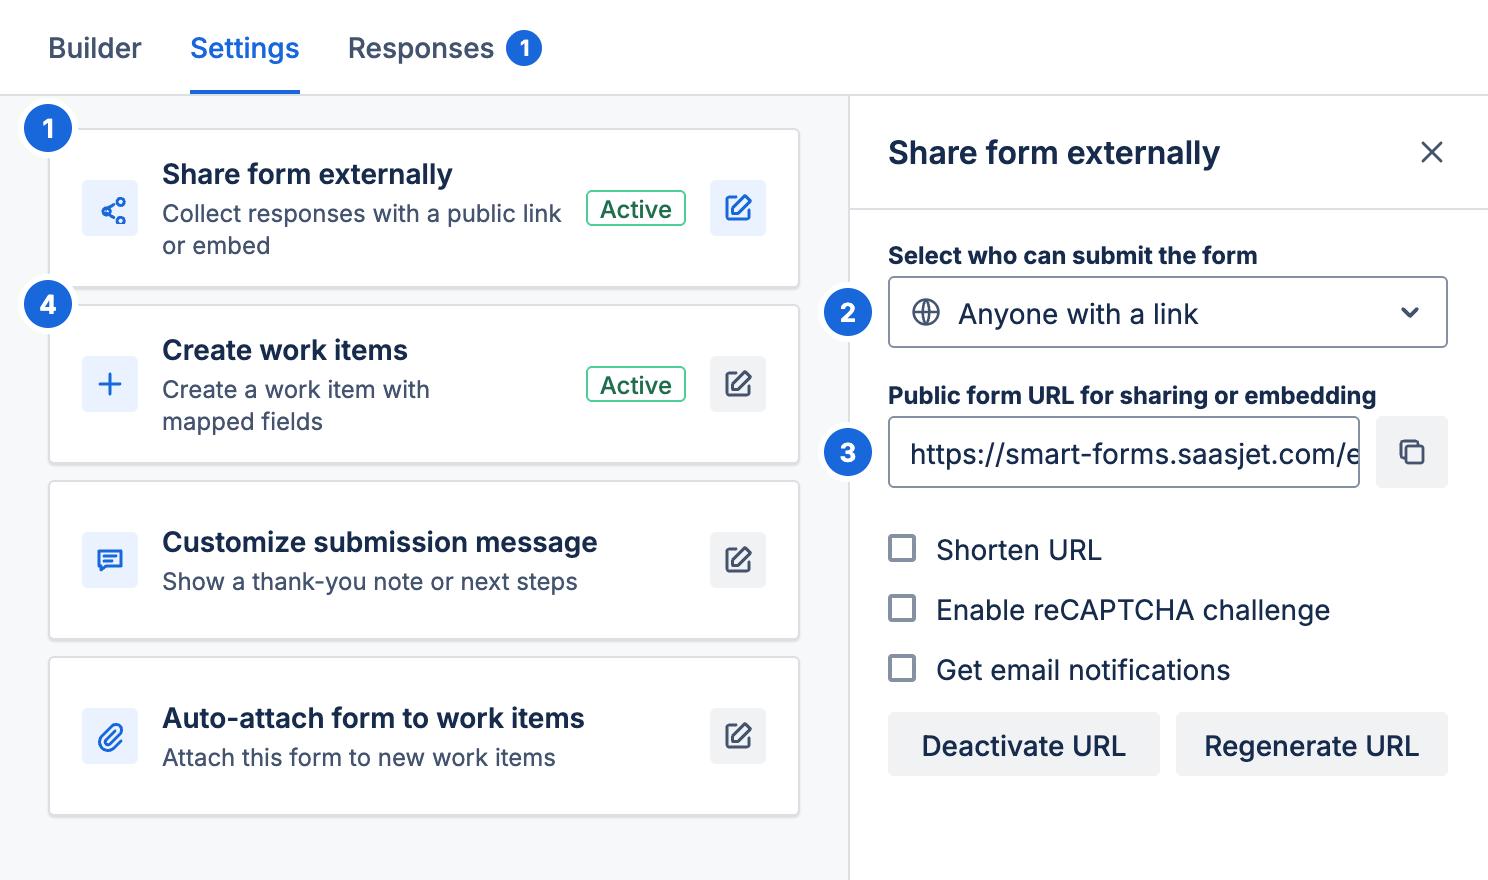Edit the Create work items setting
Image resolution: width=1488 pixels, height=880 pixels.
738,384
